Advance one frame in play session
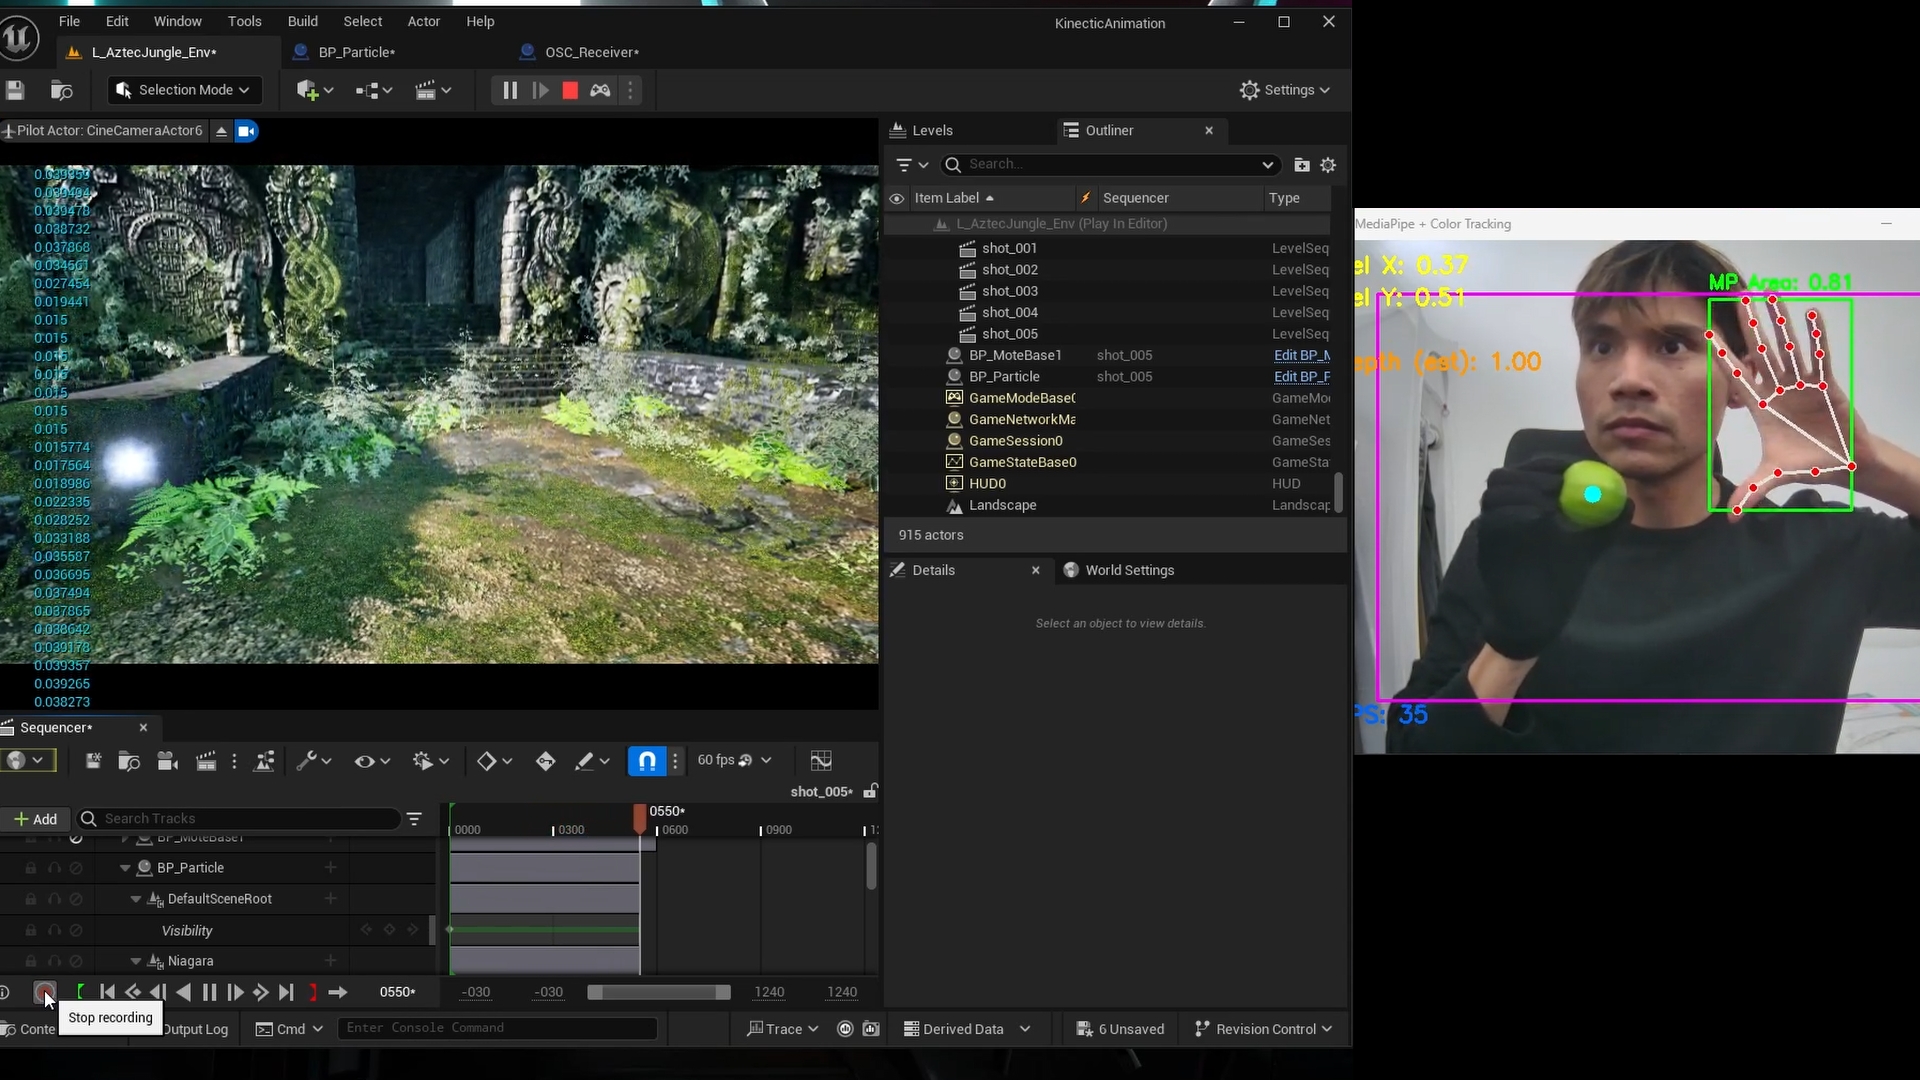The height and width of the screenshot is (1080, 1920). pyautogui.click(x=540, y=90)
